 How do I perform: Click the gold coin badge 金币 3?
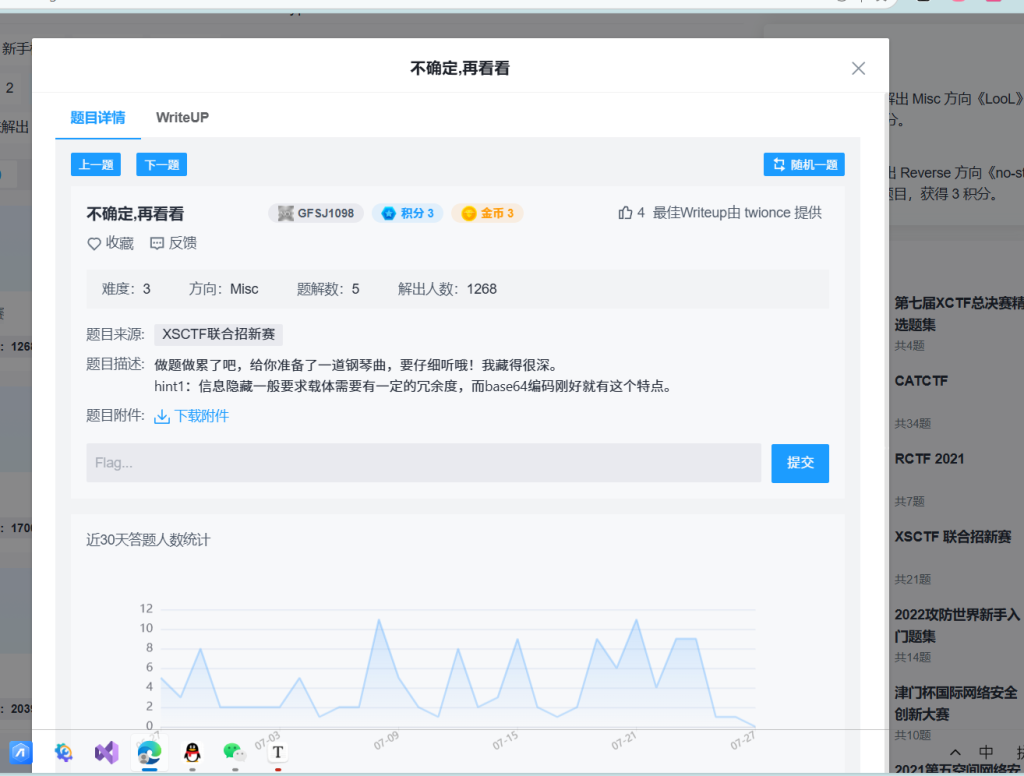point(487,213)
